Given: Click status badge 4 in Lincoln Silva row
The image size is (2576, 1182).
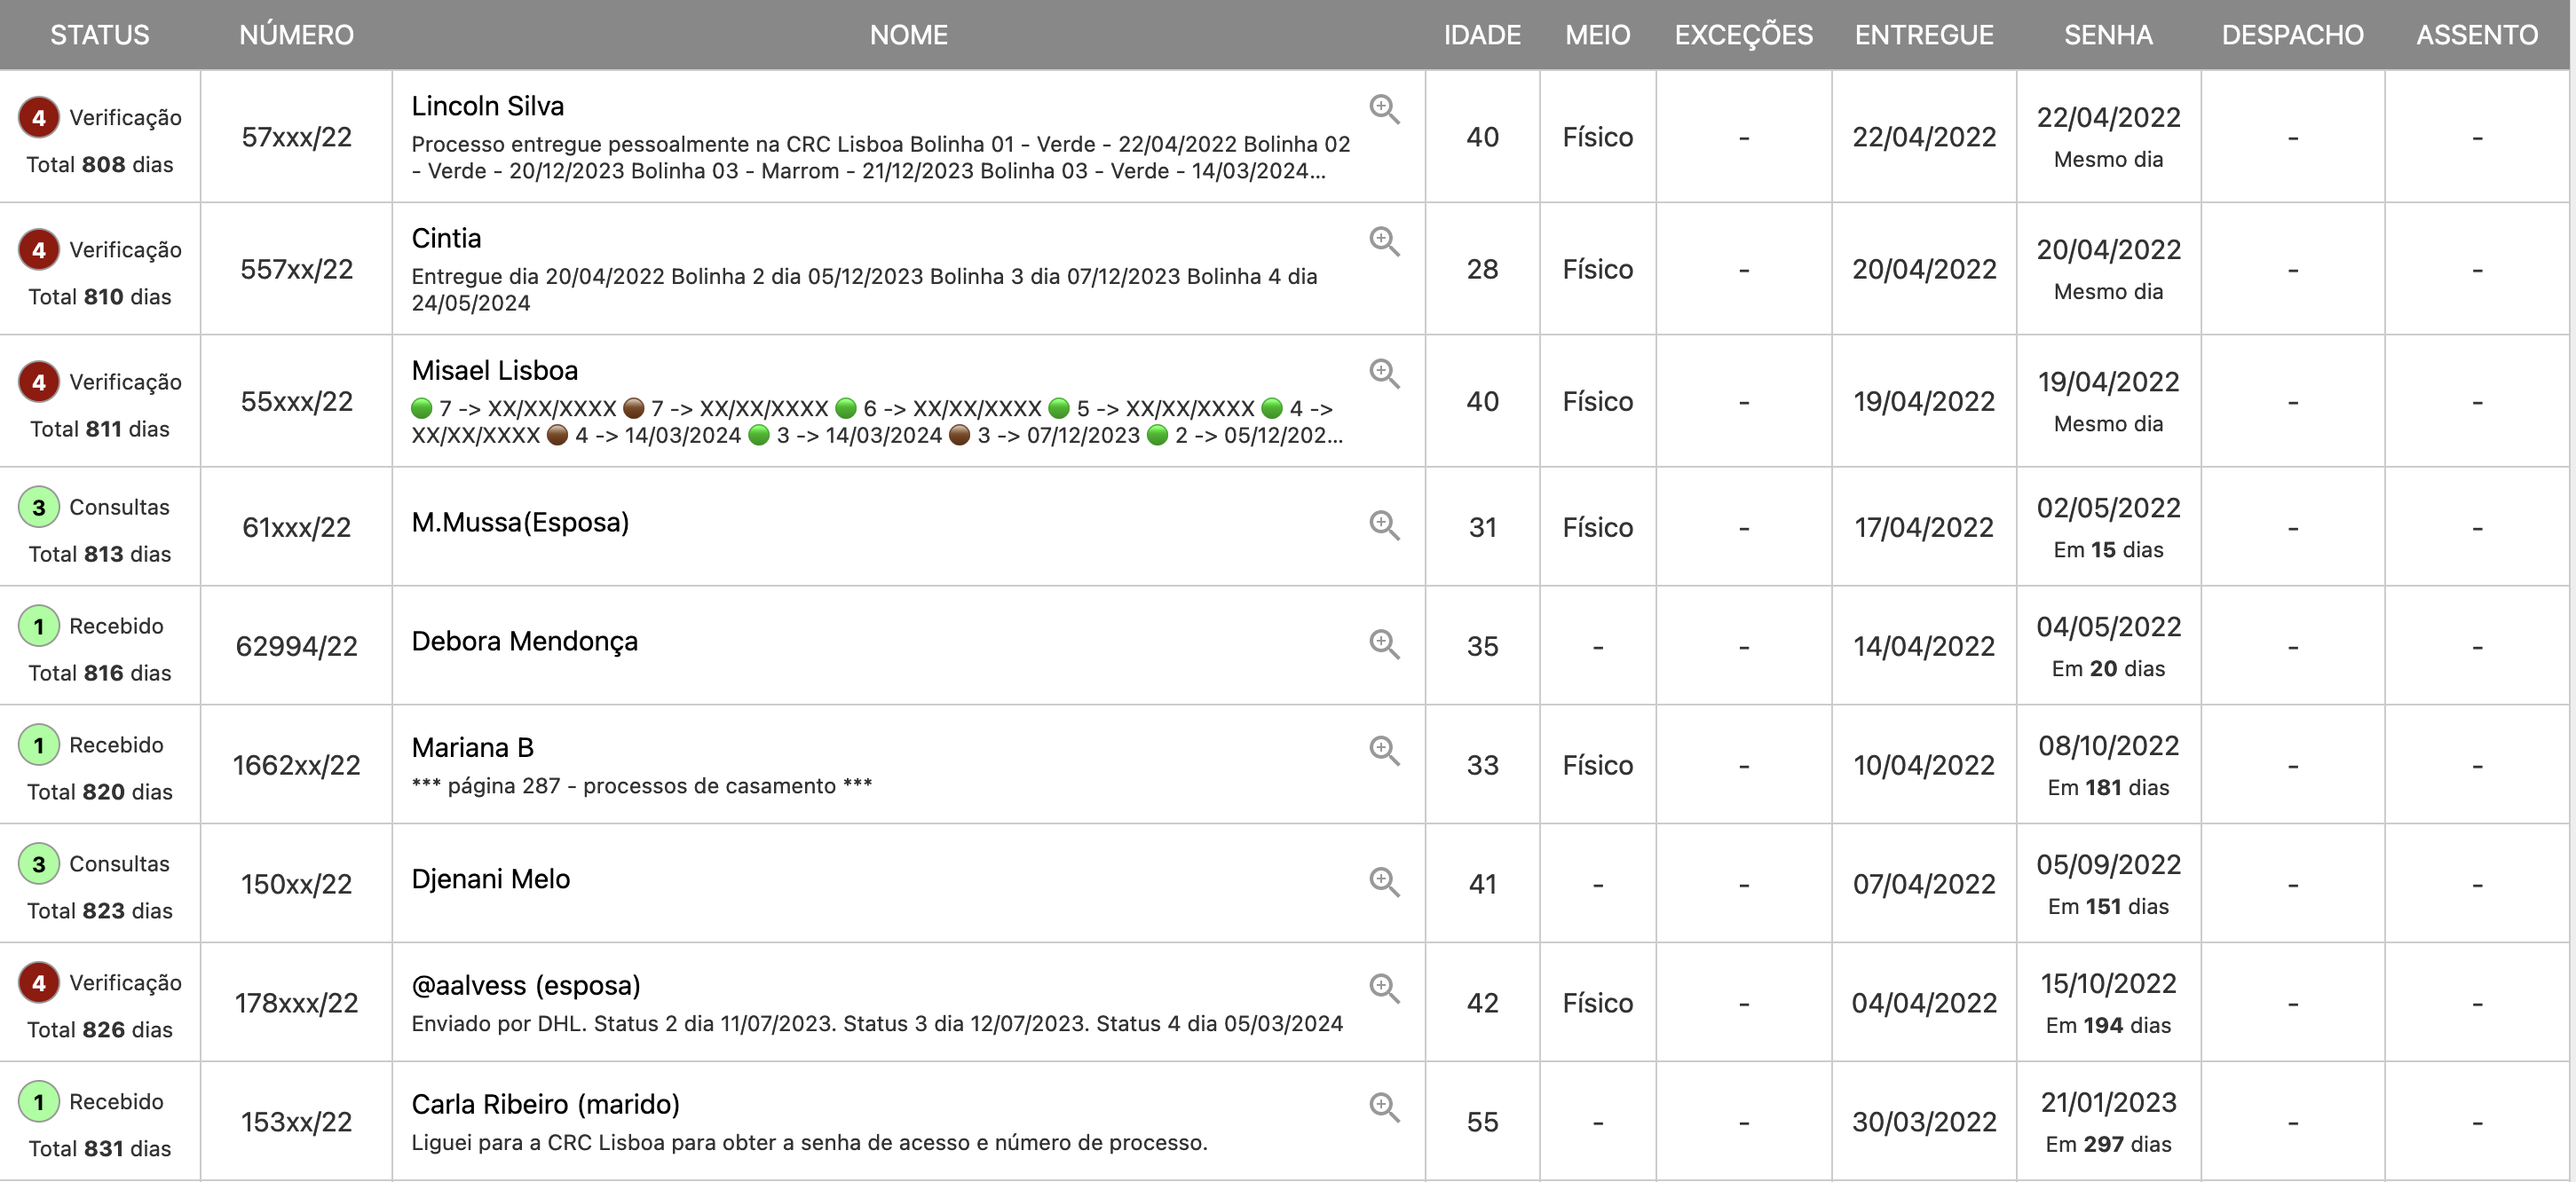Looking at the screenshot, I should click(39, 118).
